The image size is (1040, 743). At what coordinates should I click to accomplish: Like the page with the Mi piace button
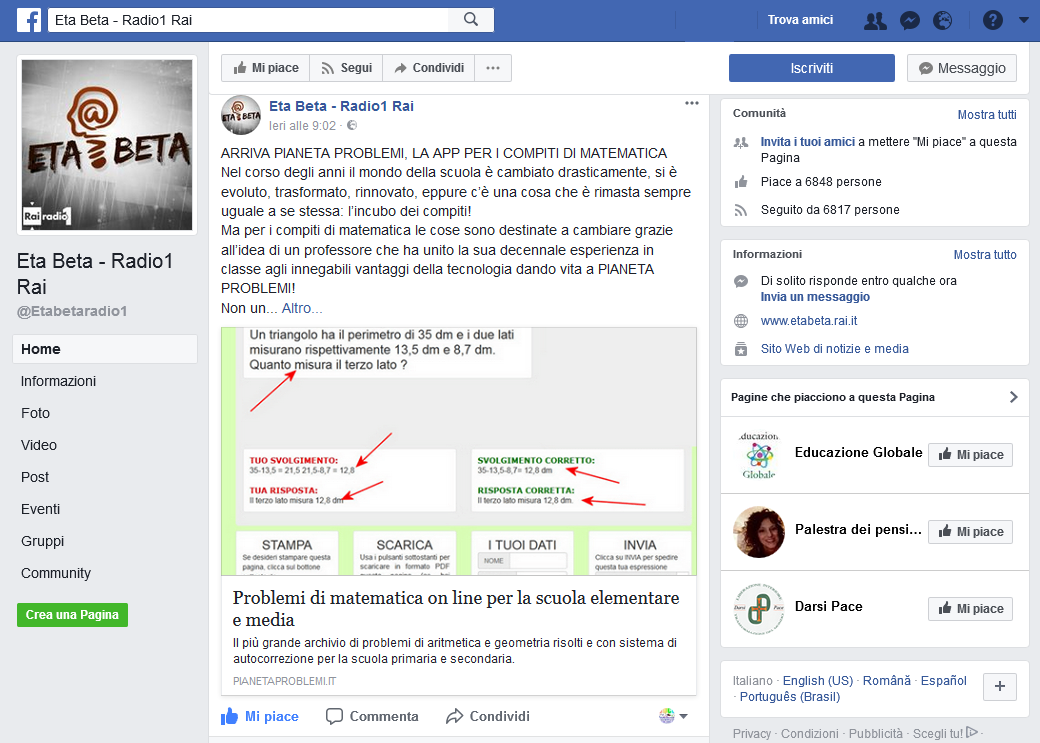point(266,68)
